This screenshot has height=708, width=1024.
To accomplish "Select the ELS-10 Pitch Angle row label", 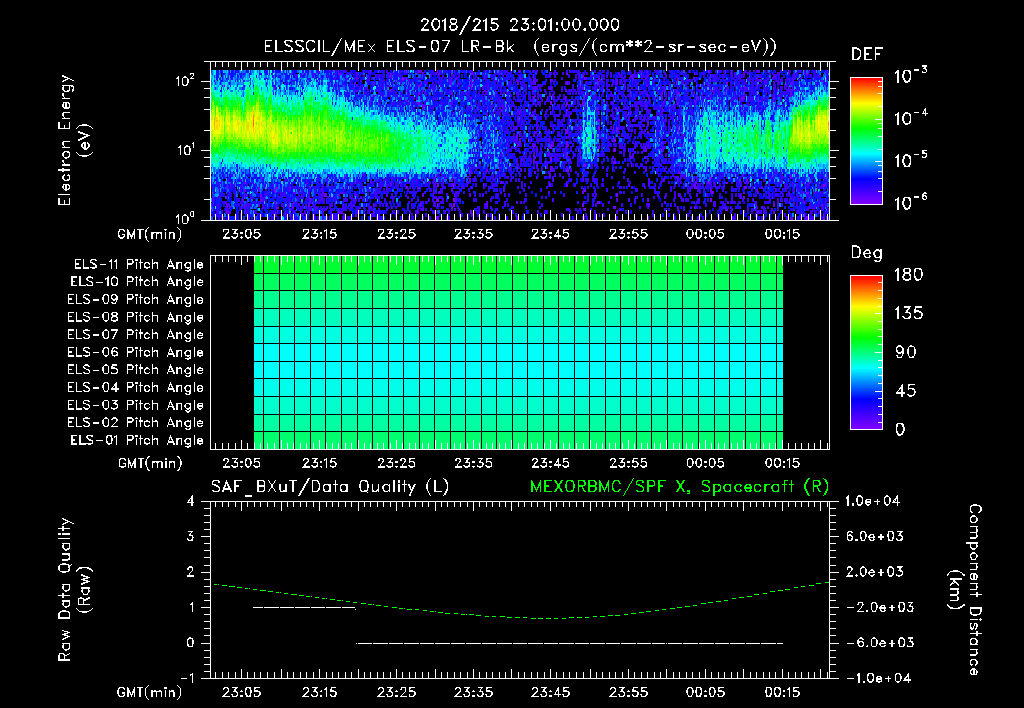I will click(137, 282).
